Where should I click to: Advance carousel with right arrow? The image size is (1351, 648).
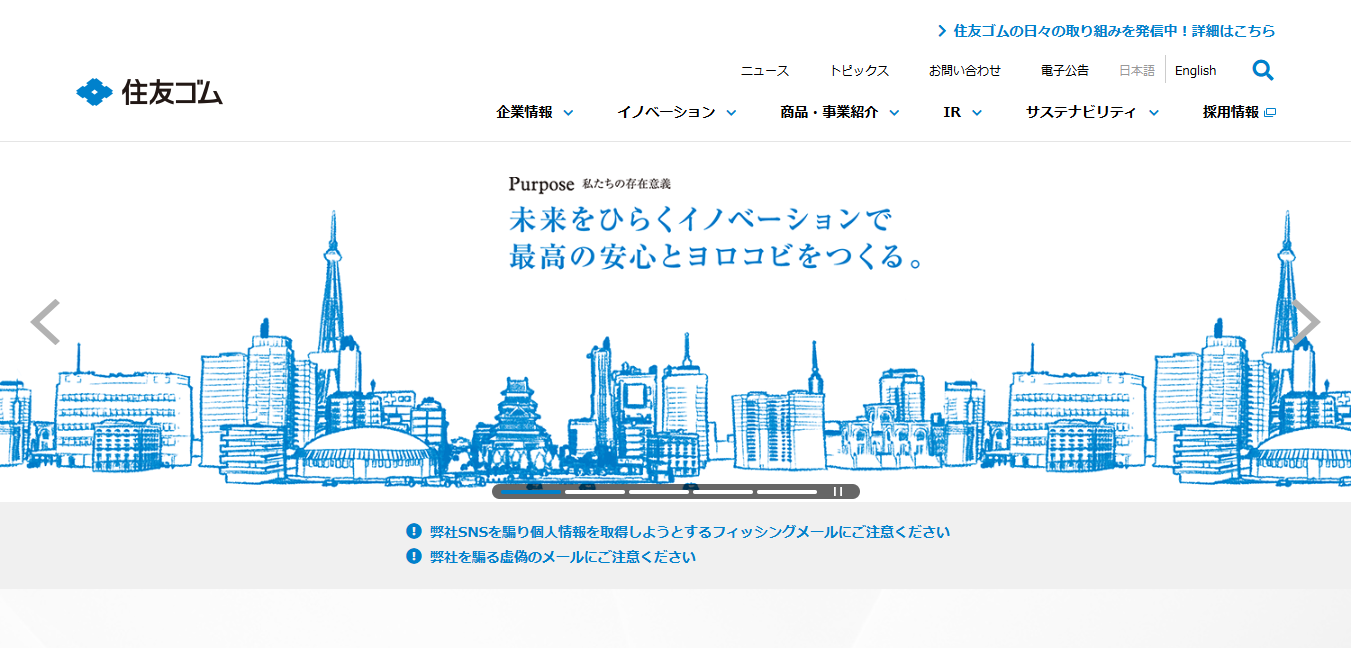(1305, 322)
